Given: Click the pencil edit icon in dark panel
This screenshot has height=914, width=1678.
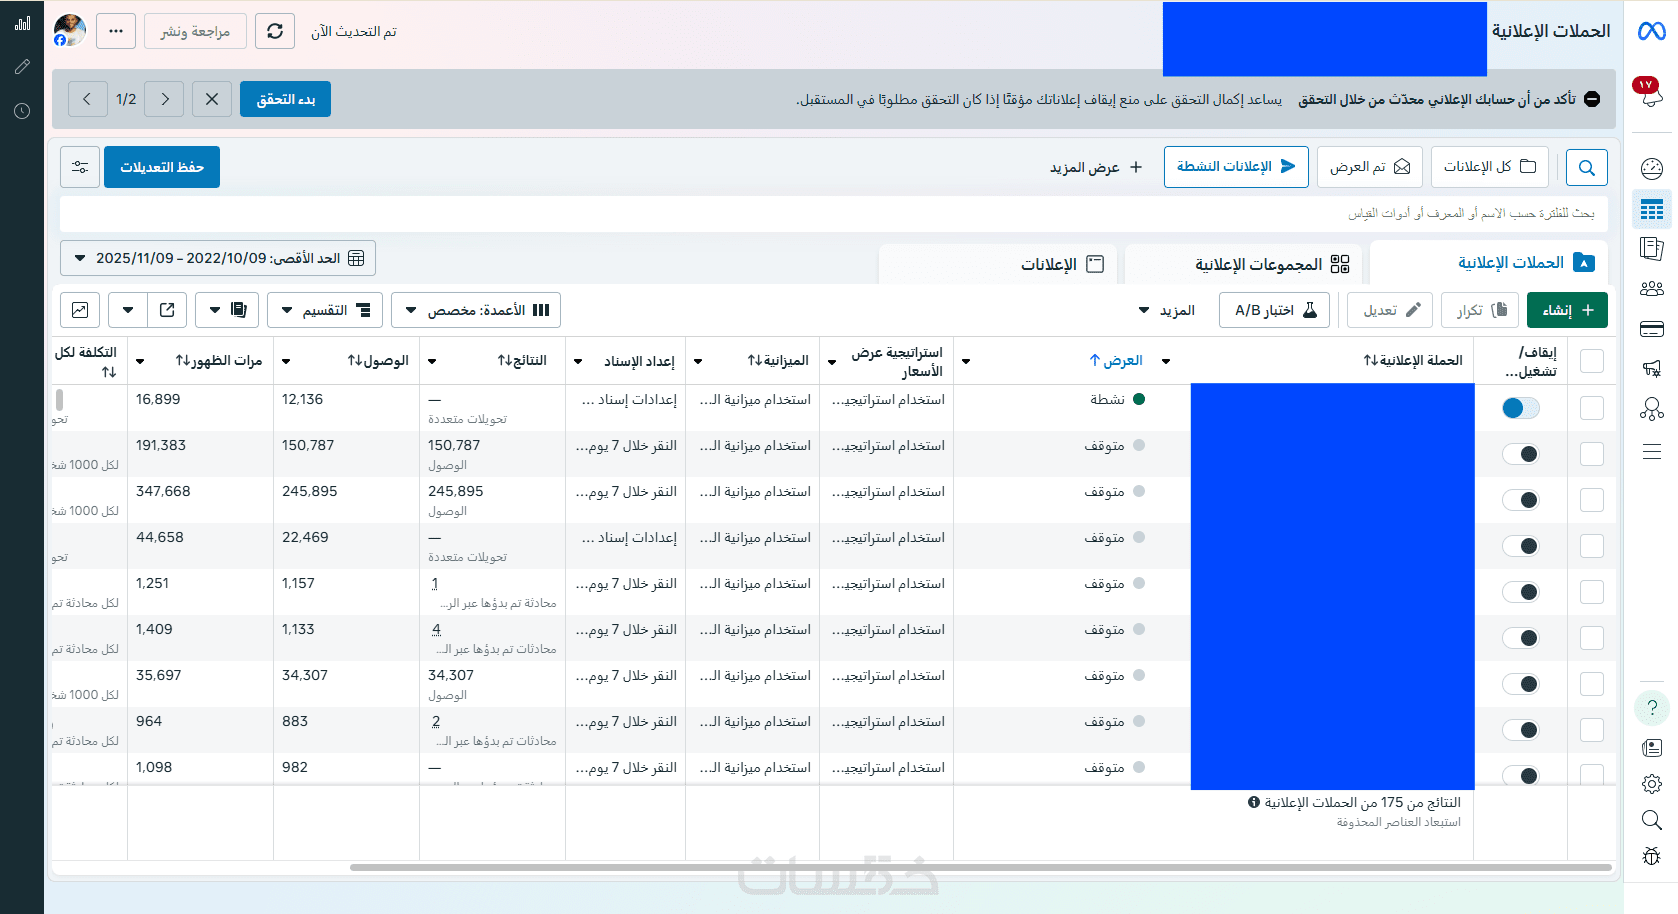Looking at the screenshot, I should point(22,67).
